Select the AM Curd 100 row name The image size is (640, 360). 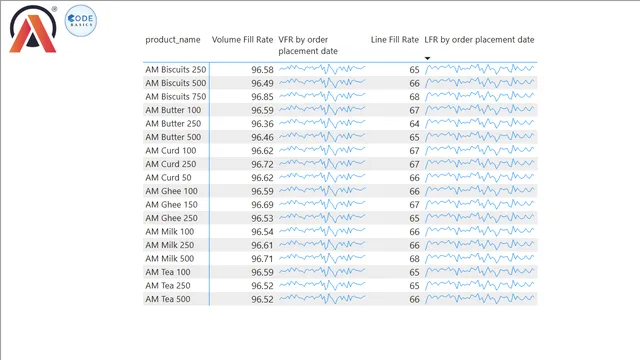[x=171, y=151]
